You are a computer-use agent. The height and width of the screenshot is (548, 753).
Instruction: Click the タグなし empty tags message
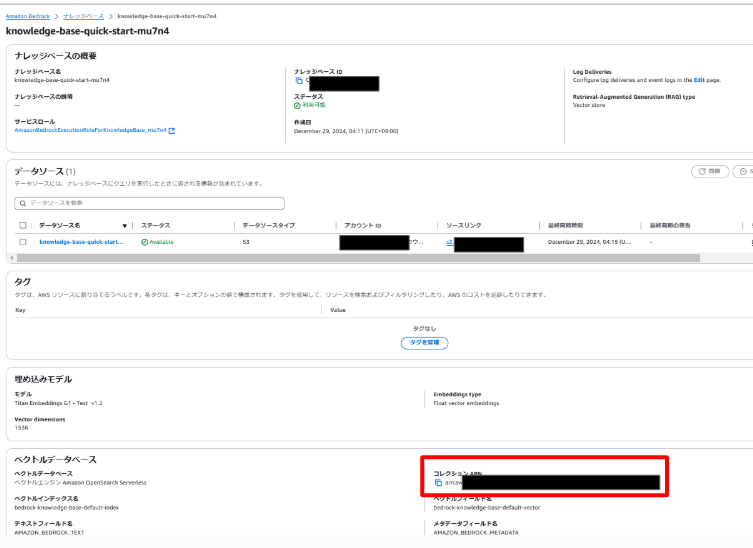tap(425, 329)
